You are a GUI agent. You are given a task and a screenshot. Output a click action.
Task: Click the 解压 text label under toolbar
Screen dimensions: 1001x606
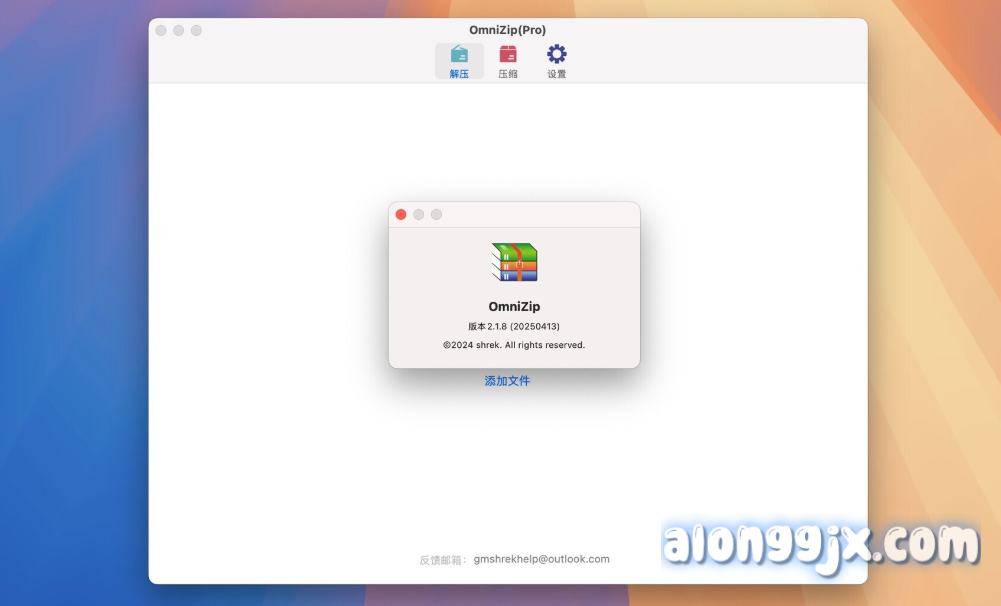pos(459,74)
